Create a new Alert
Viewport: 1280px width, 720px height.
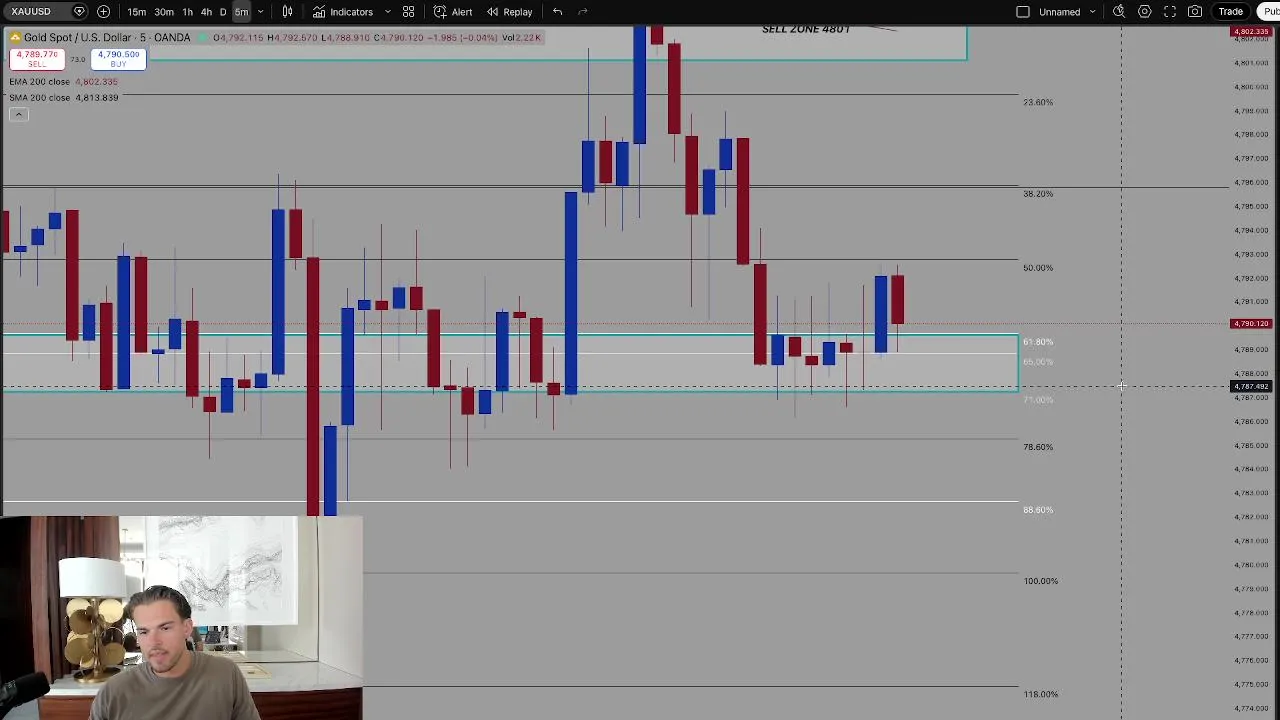point(453,12)
